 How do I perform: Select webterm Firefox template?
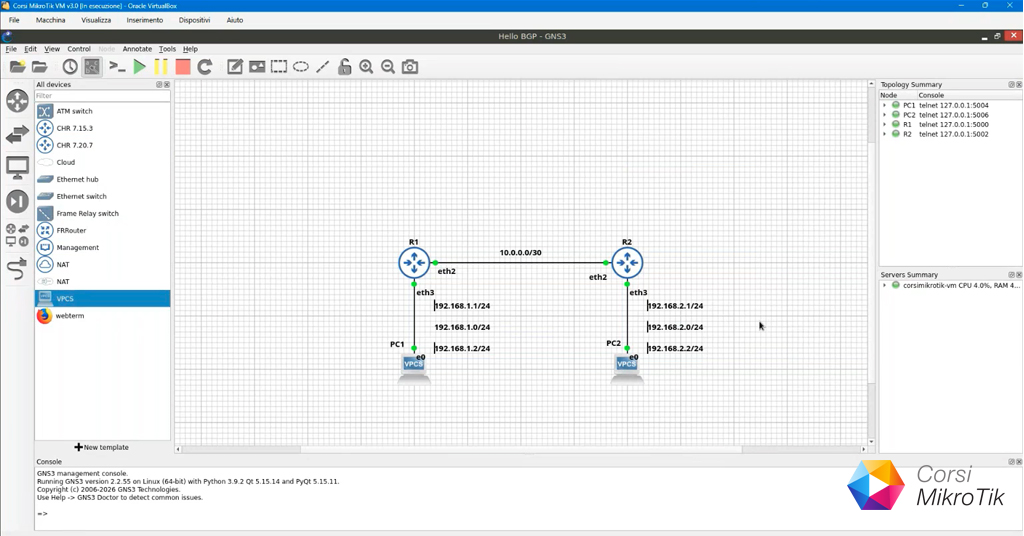pyautogui.click(x=103, y=315)
